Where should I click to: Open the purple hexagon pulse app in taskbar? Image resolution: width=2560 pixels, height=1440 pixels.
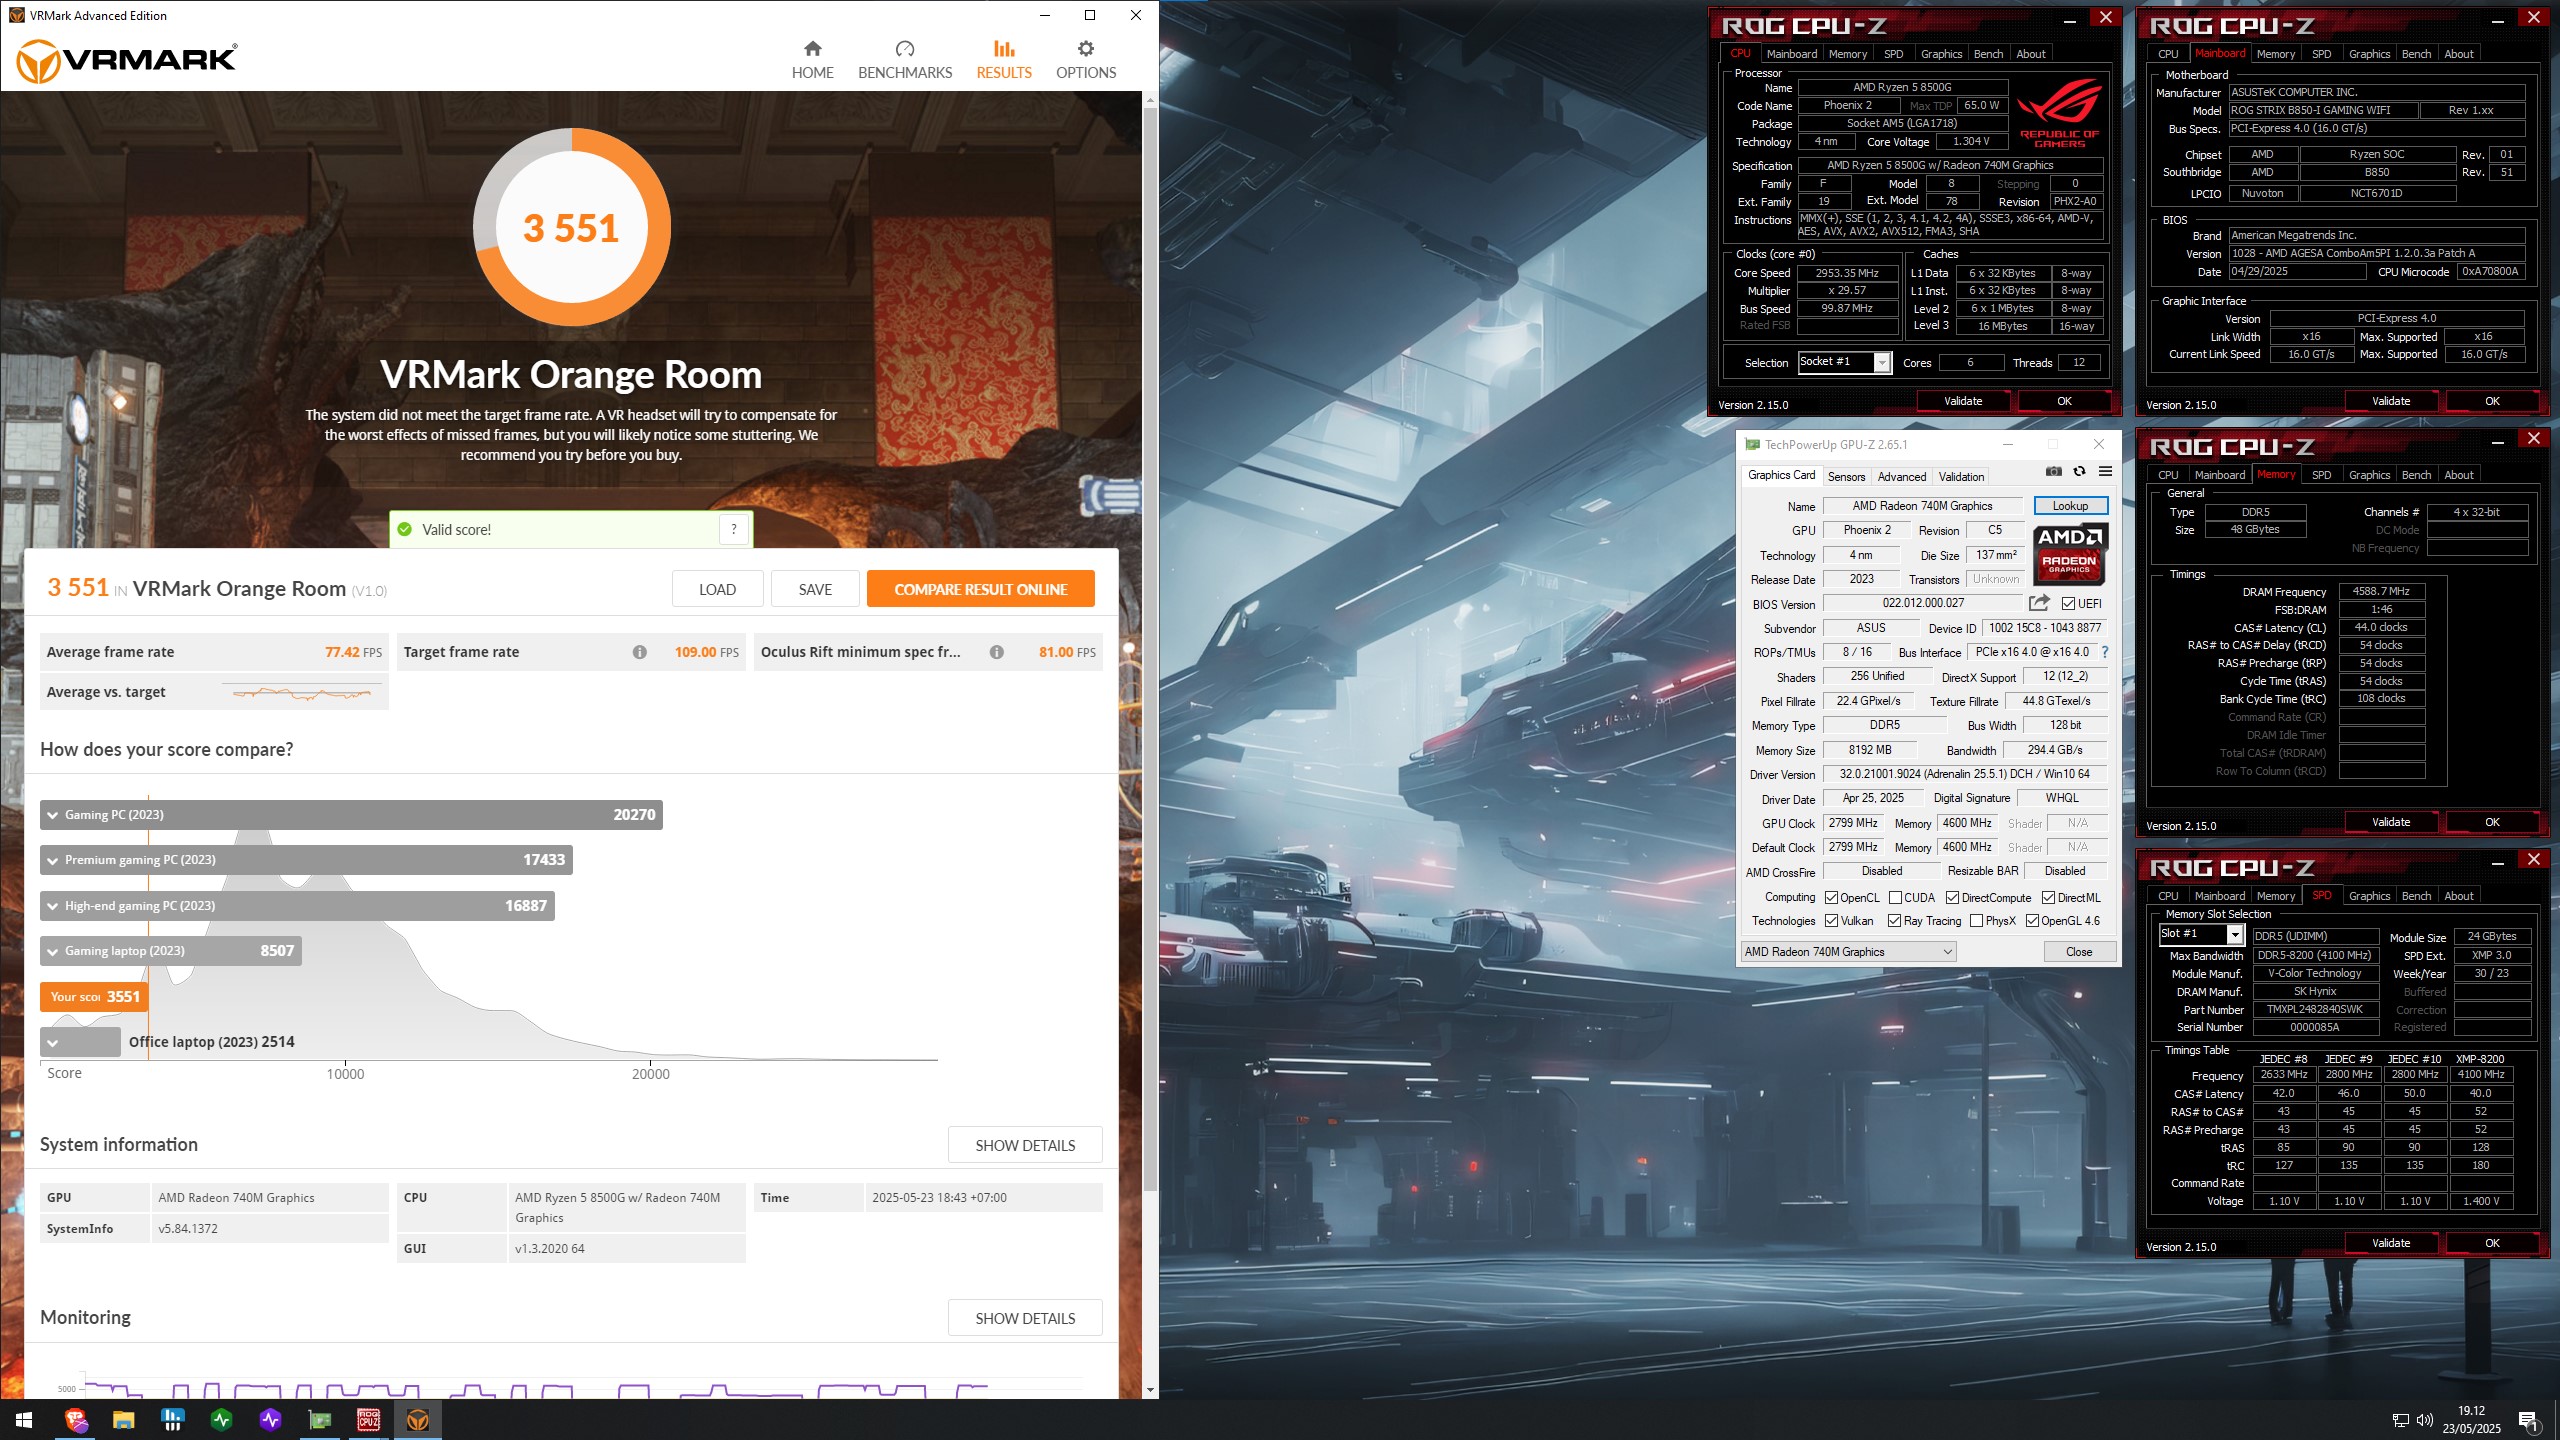tap(270, 1420)
